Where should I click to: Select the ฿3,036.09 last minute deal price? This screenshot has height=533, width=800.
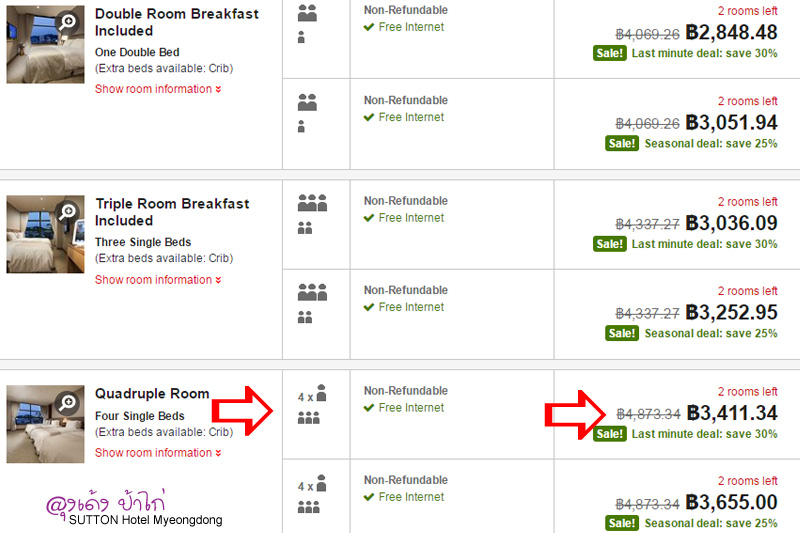pos(731,223)
